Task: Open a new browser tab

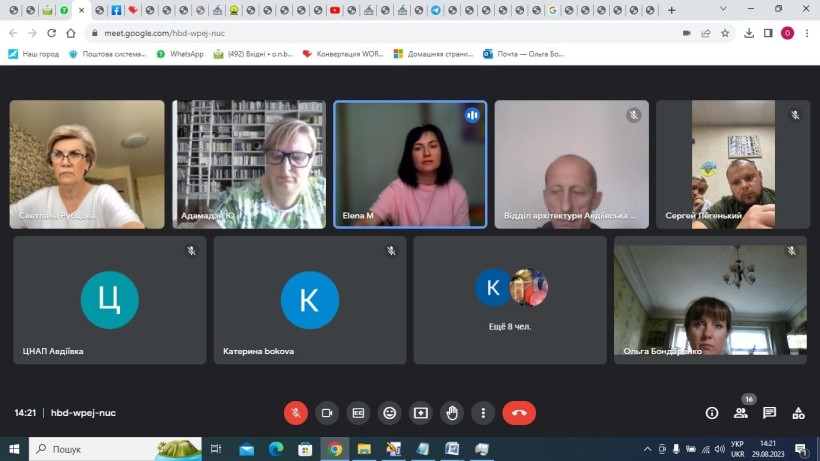Action: click(671, 10)
